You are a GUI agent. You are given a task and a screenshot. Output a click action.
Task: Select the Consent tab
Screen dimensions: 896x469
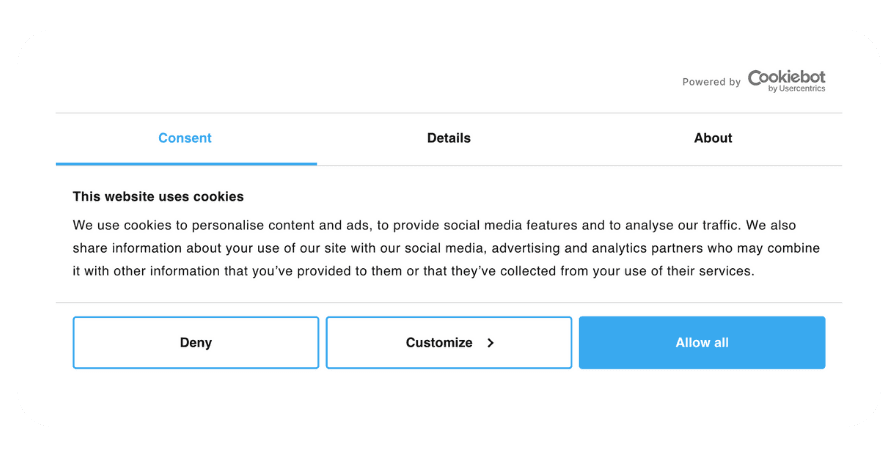[185, 138]
